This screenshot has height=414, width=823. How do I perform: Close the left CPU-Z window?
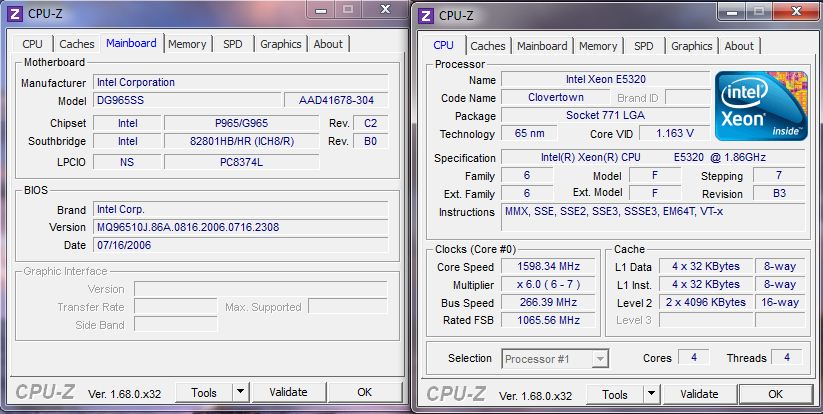[x=385, y=9]
